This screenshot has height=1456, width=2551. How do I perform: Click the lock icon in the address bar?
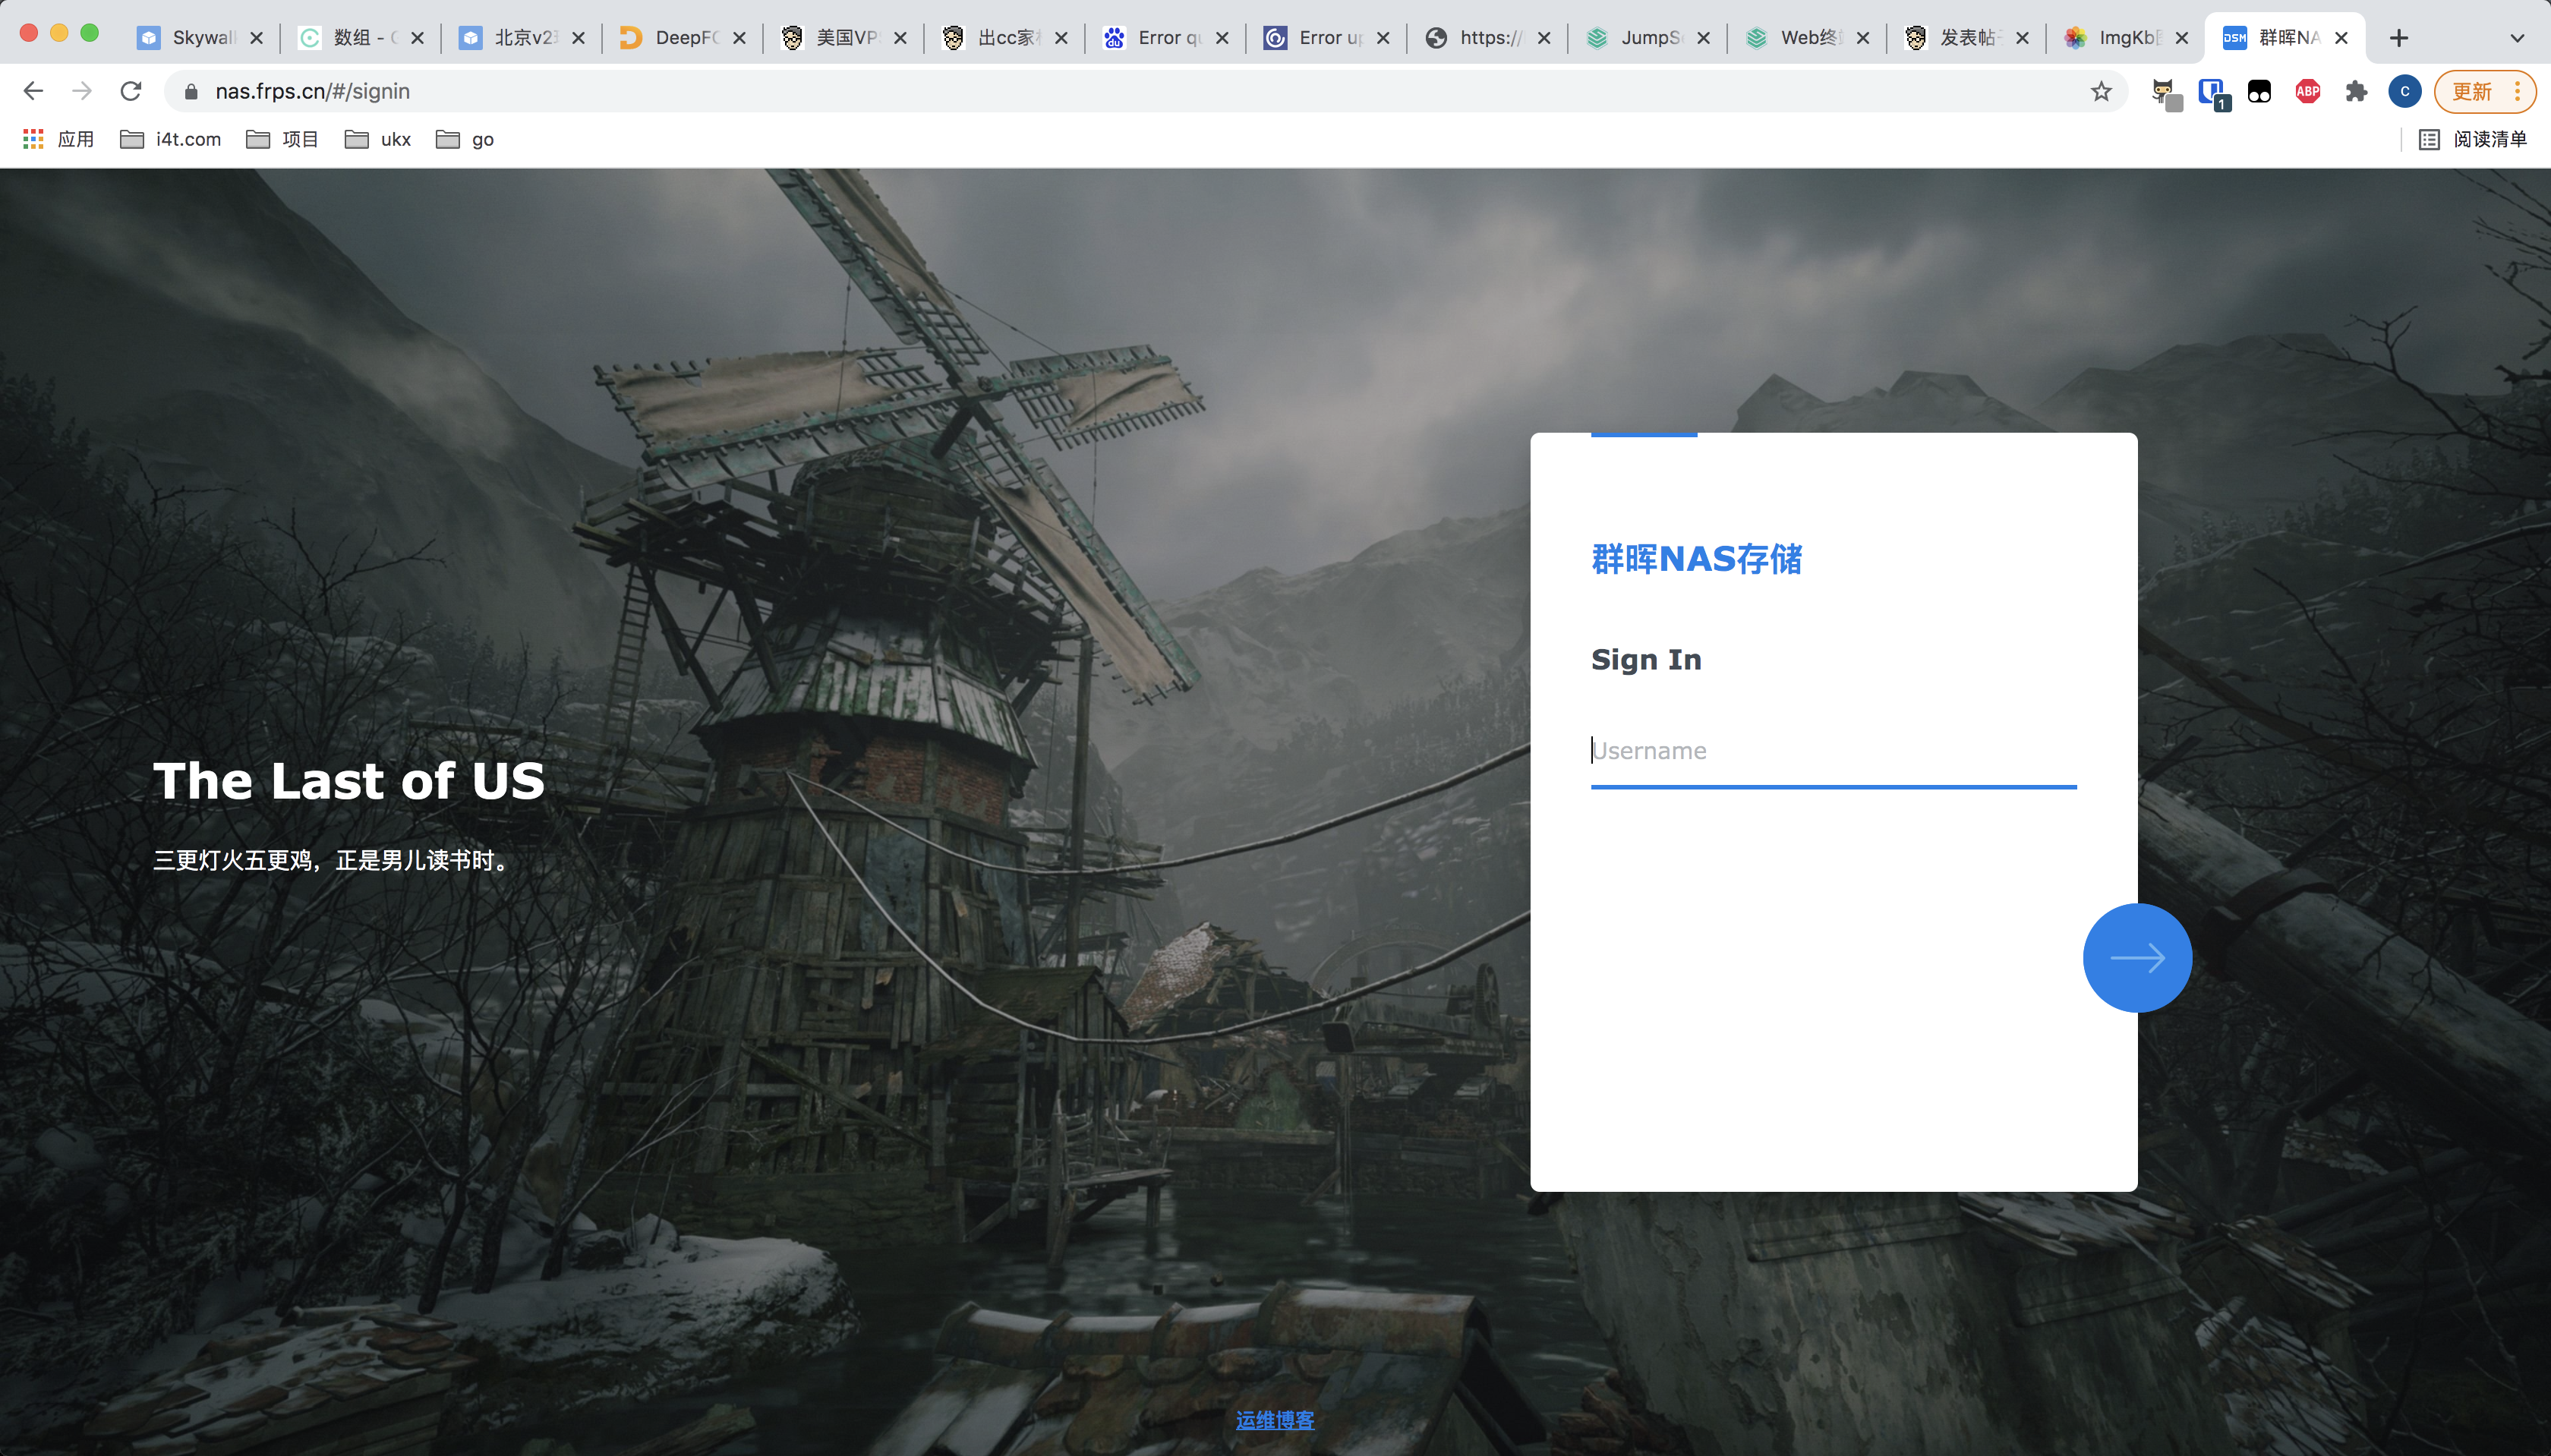point(191,92)
